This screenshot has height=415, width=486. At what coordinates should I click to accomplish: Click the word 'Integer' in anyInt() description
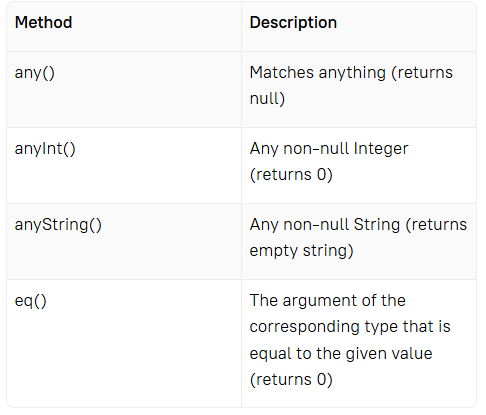pos(381,149)
